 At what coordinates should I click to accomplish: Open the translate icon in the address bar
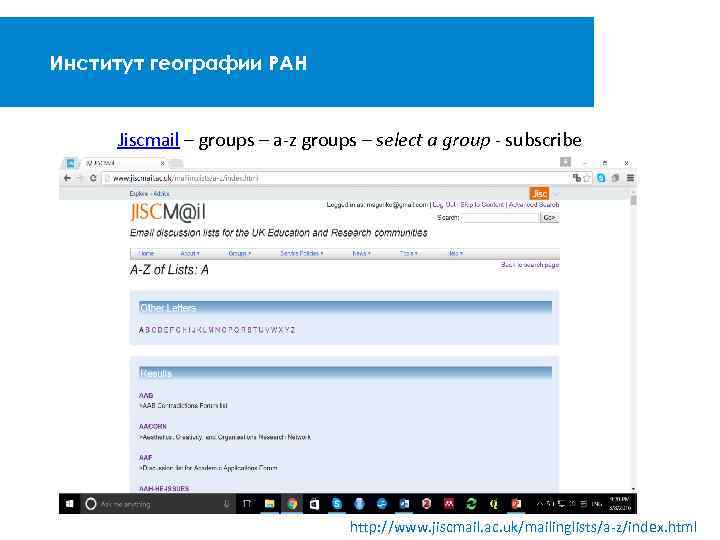[577, 178]
